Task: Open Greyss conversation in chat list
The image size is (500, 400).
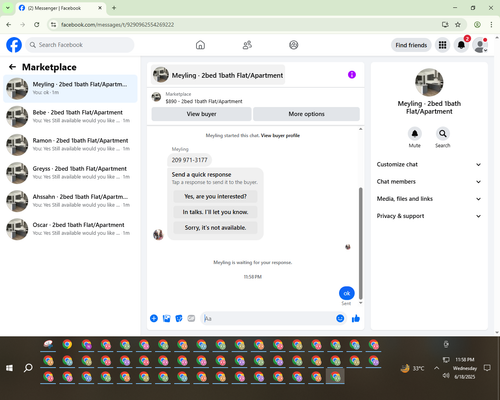Action: pyautogui.click(x=70, y=173)
